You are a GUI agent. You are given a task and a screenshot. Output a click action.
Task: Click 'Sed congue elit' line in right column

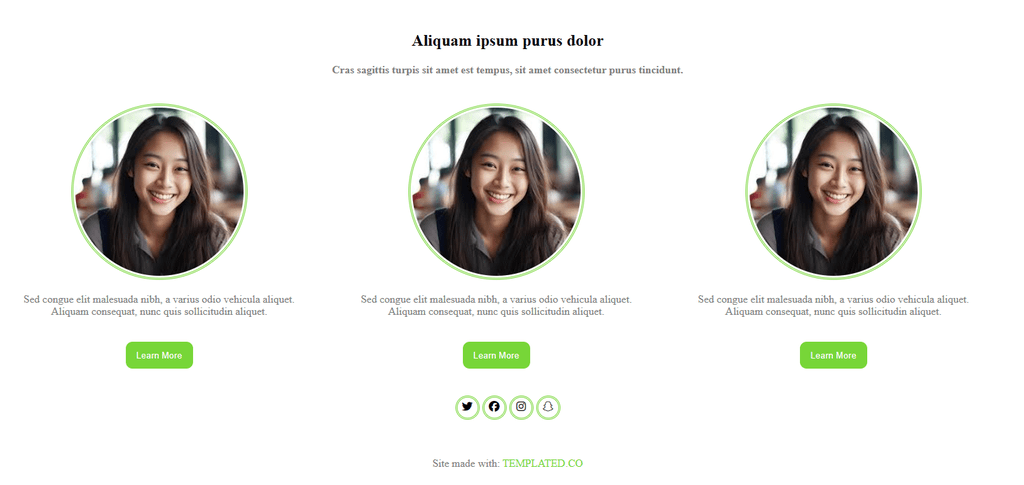point(833,300)
